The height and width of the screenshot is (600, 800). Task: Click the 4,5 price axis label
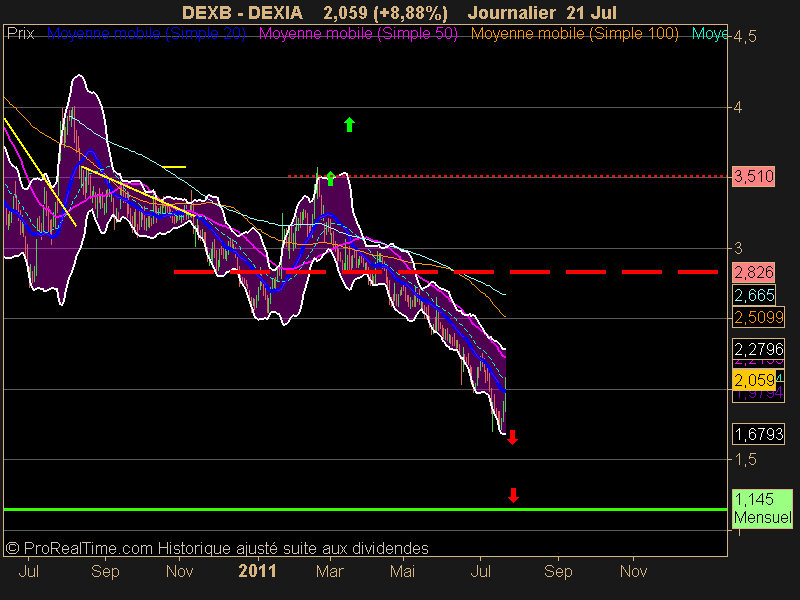pyautogui.click(x=745, y=37)
